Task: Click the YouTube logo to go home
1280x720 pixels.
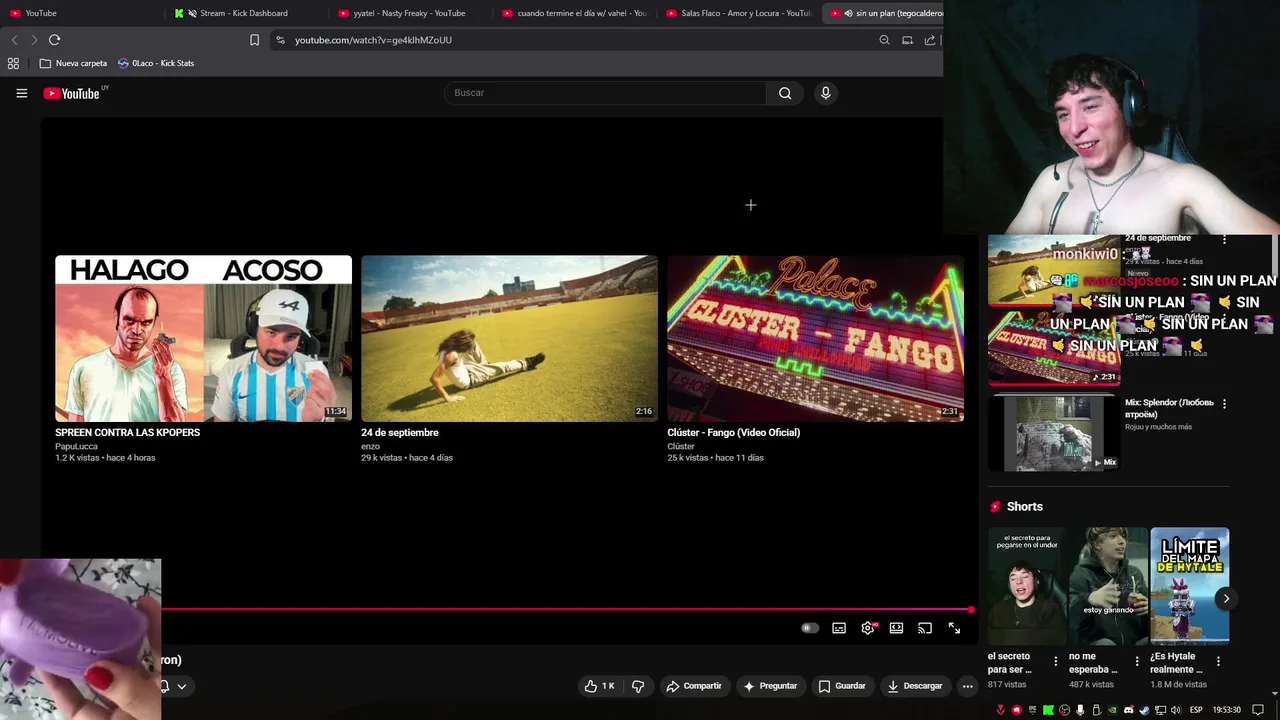Action: point(72,93)
